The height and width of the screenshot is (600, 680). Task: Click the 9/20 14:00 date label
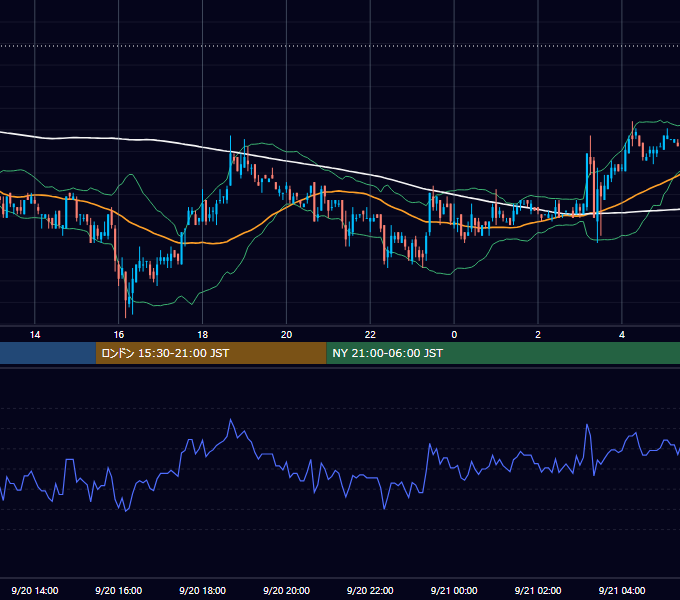click(35, 590)
